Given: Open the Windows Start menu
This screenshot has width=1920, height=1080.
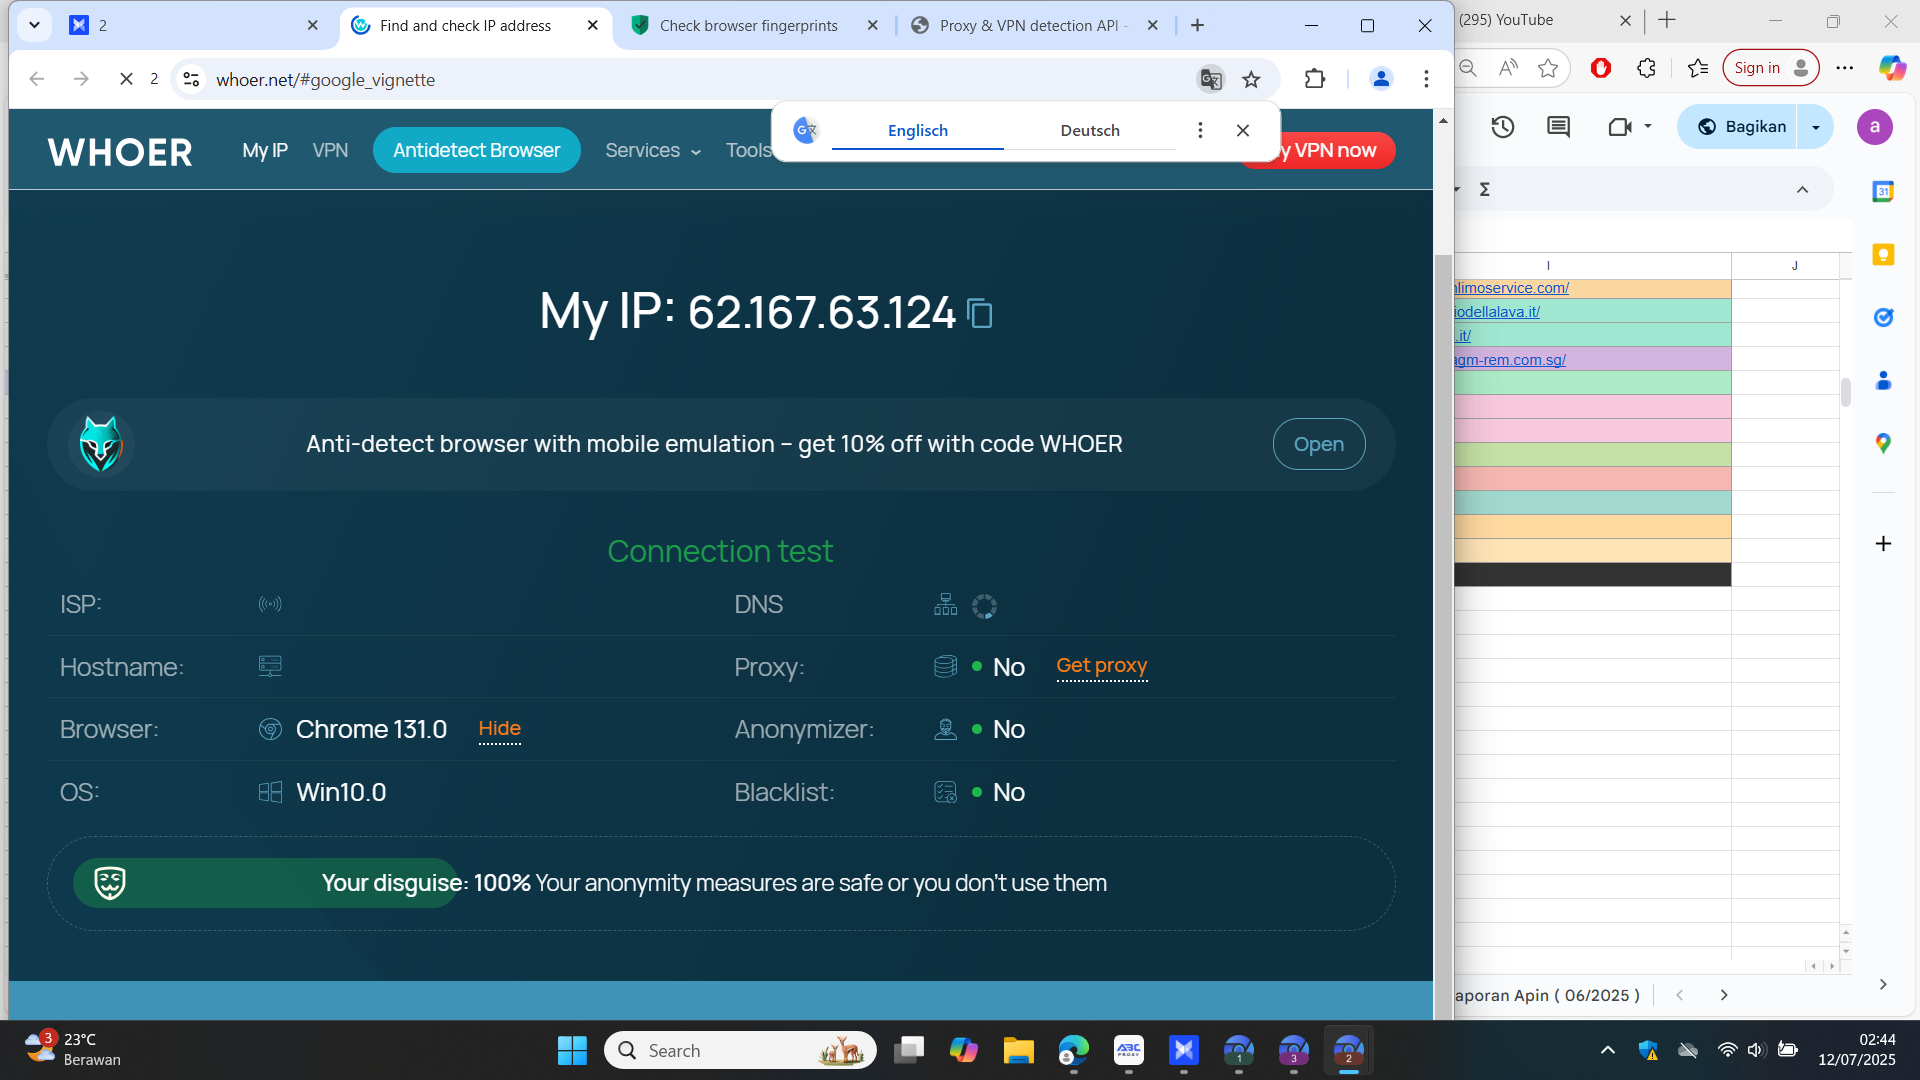Looking at the screenshot, I should (572, 1050).
